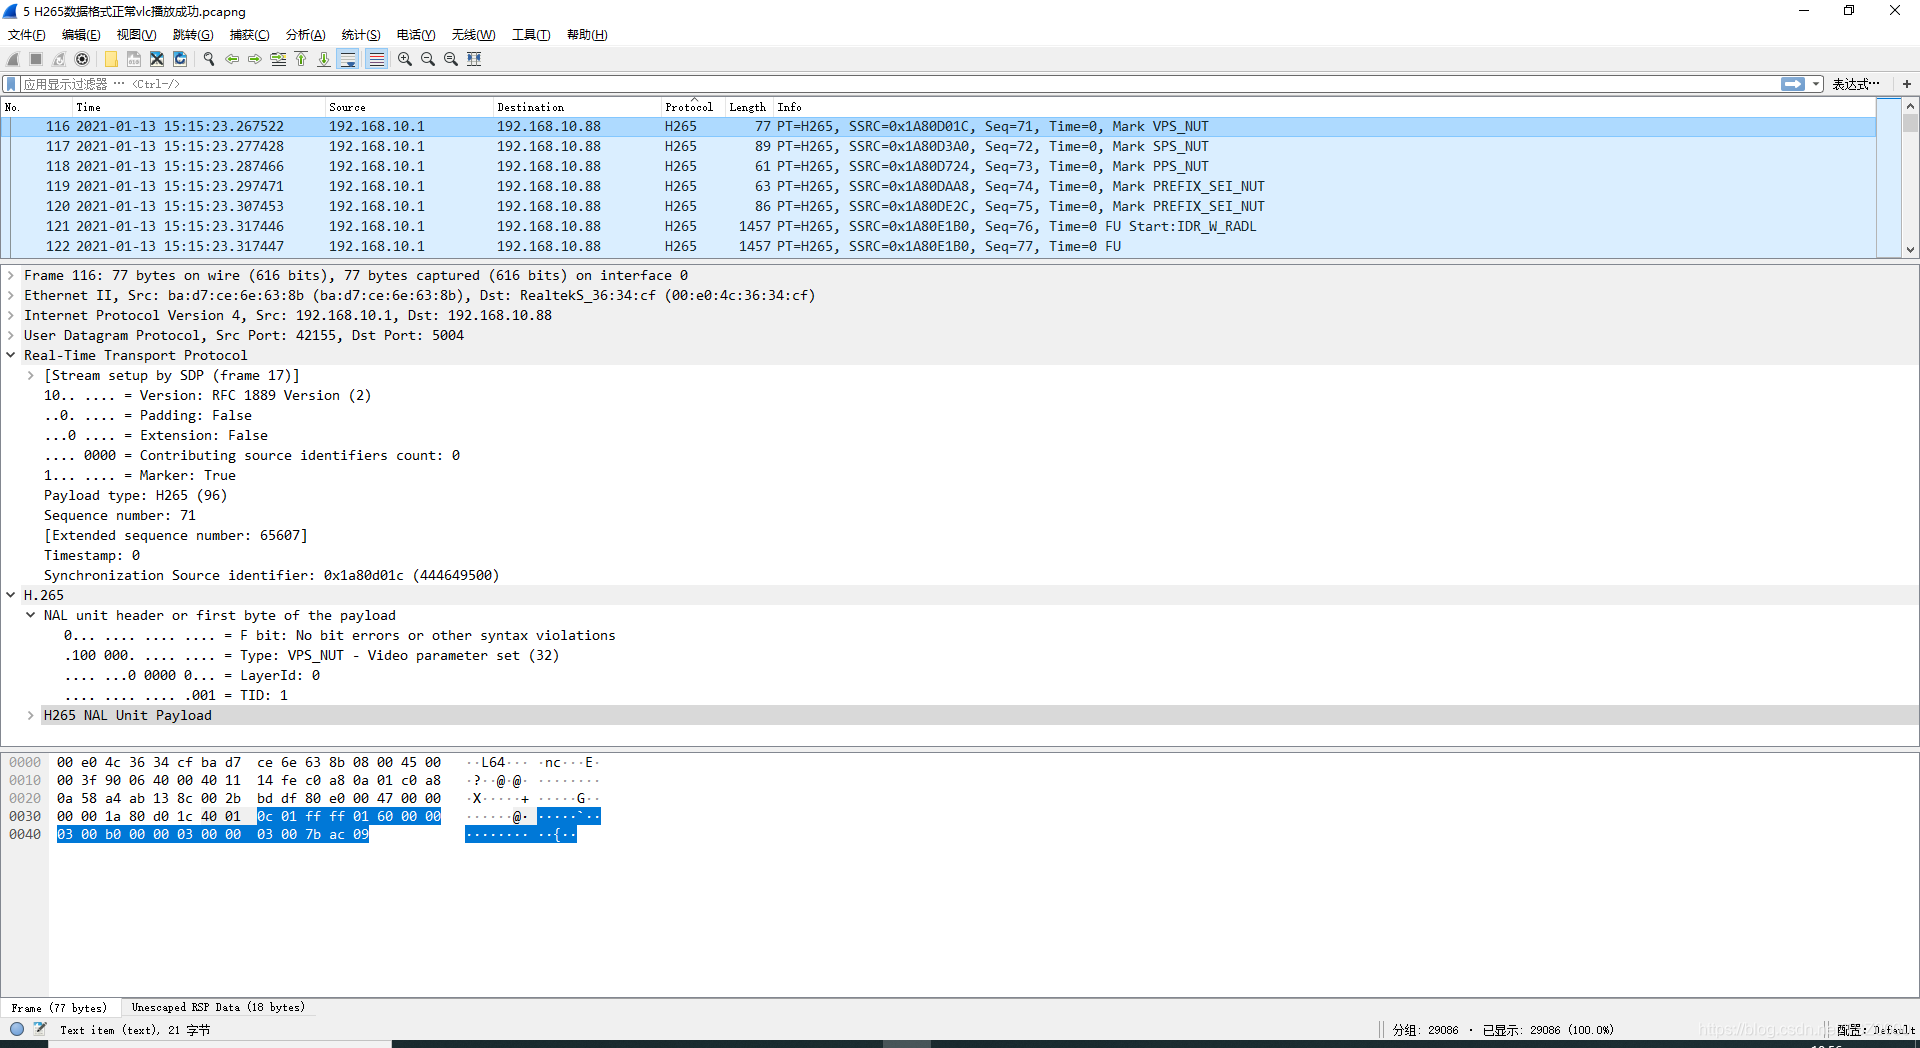
Task: Go forward in packet history
Action: coord(255,59)
